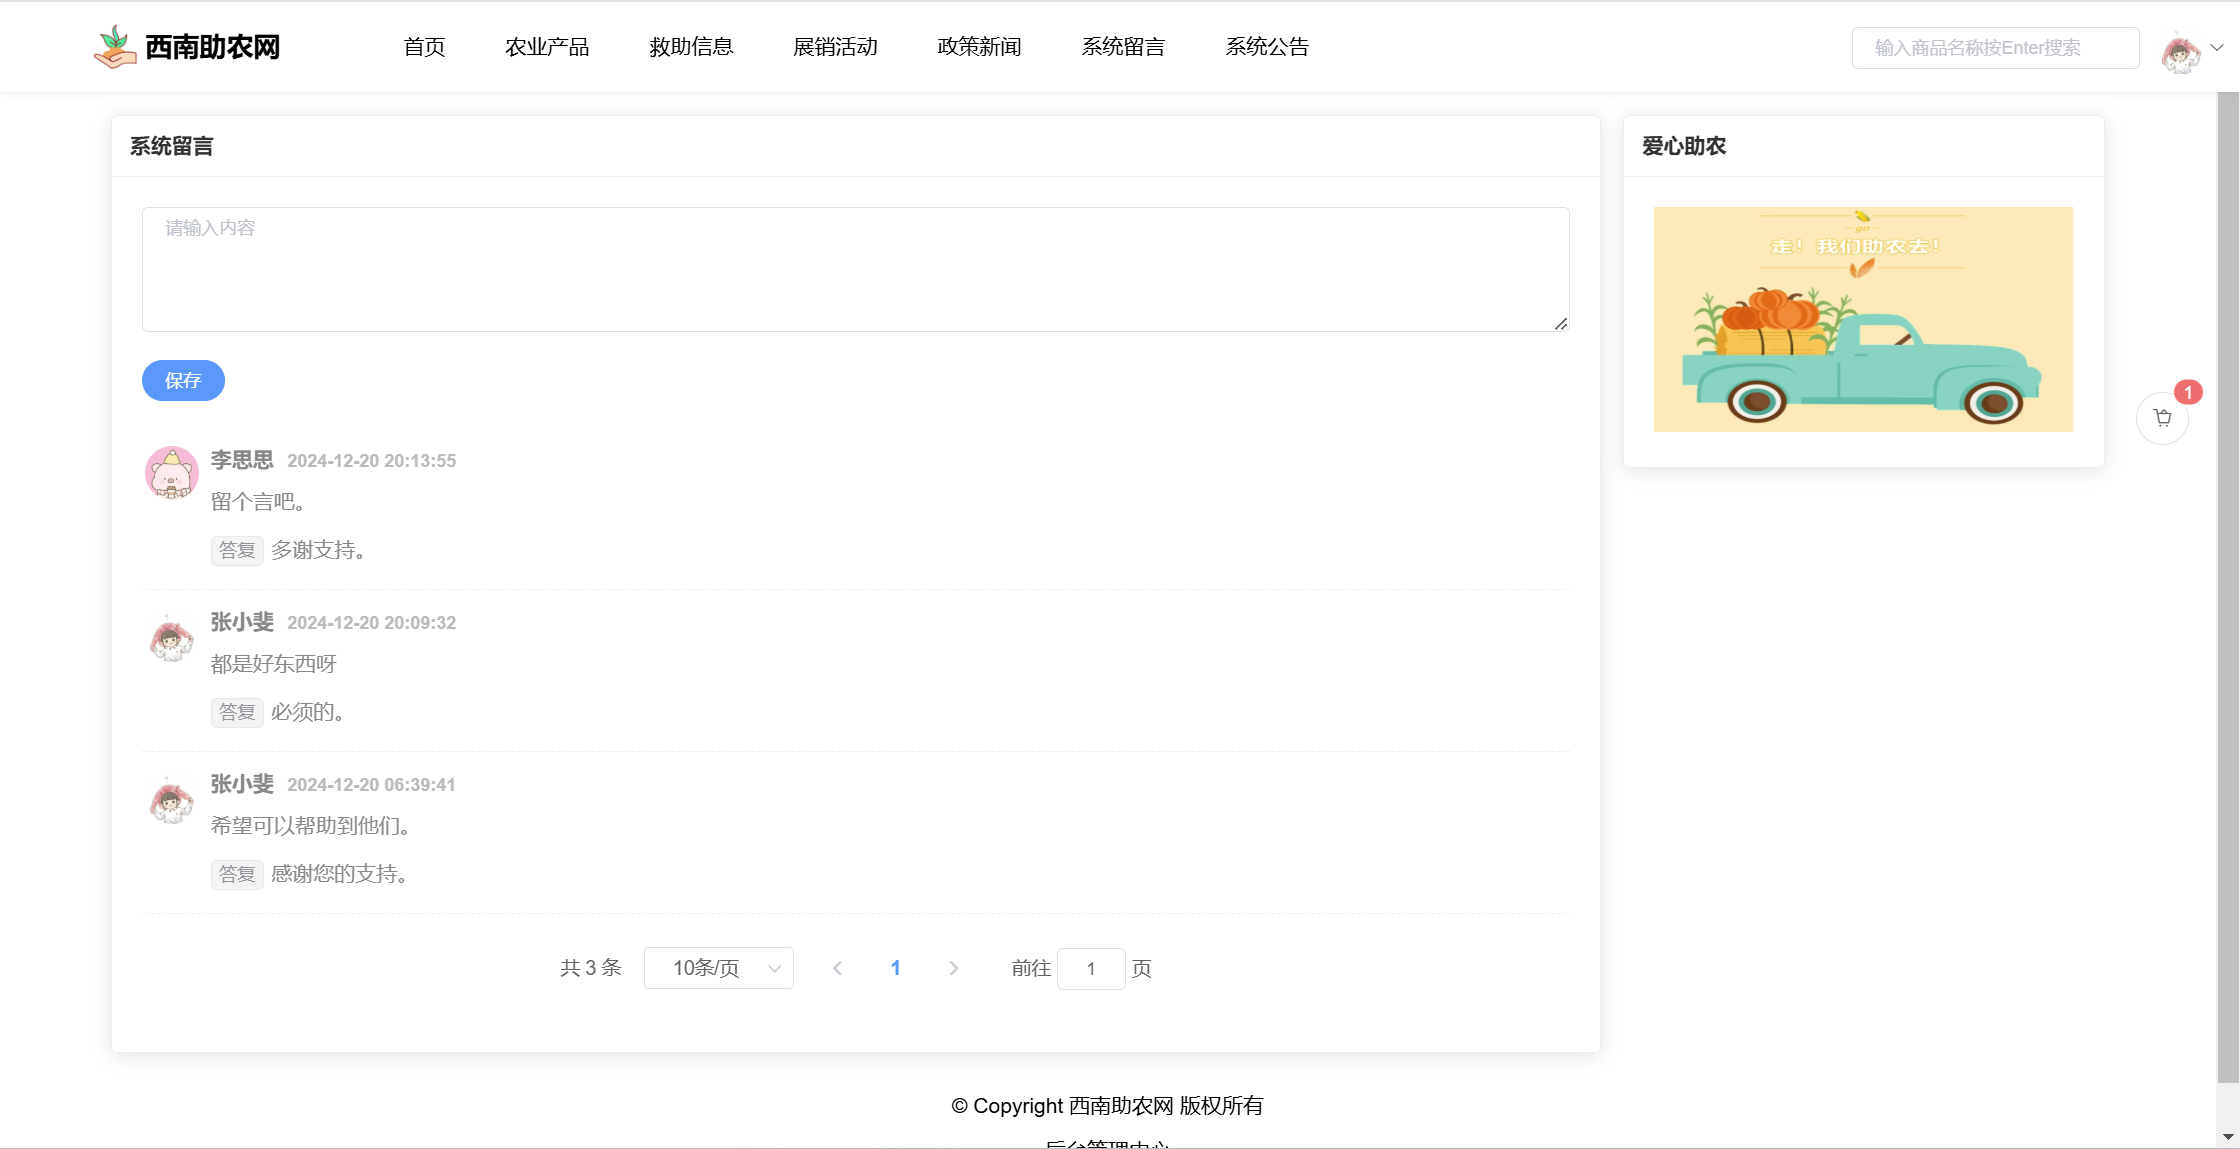Click the user avatar in the header

(x=2180, y=51)
